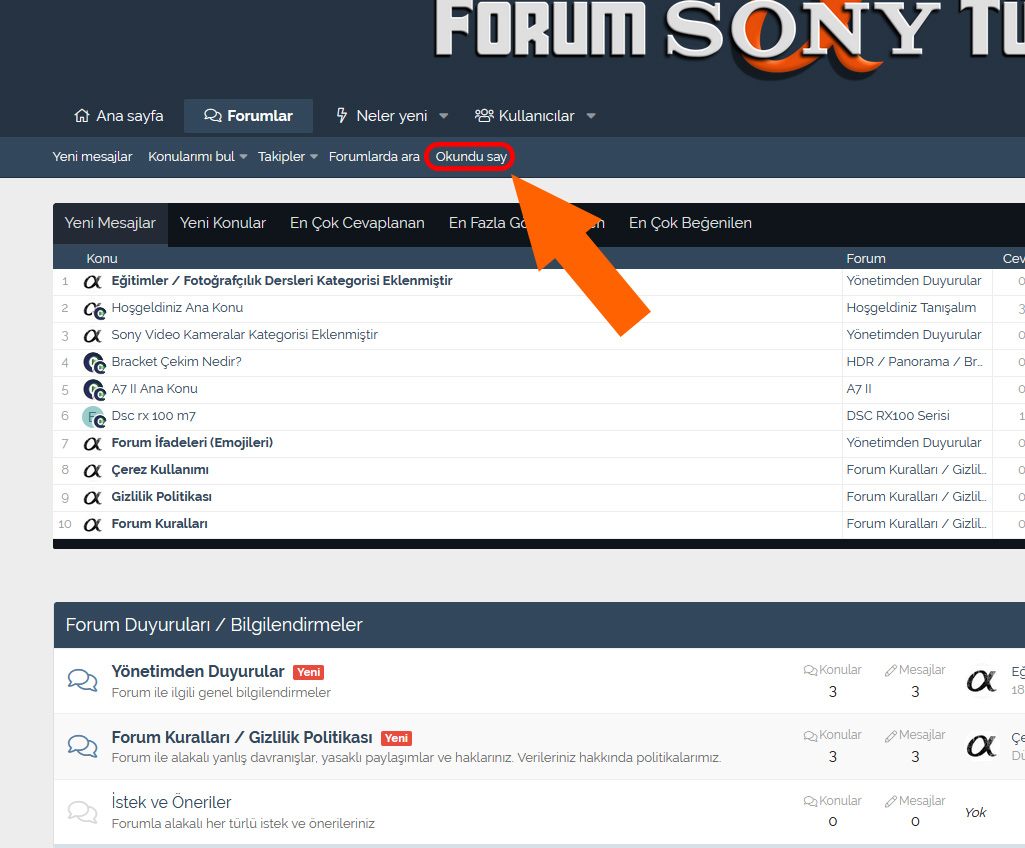Click the avatar beside Gizlilik Politikası topic
This screenshot has height=848, width=1025.
tap(93, 498)
